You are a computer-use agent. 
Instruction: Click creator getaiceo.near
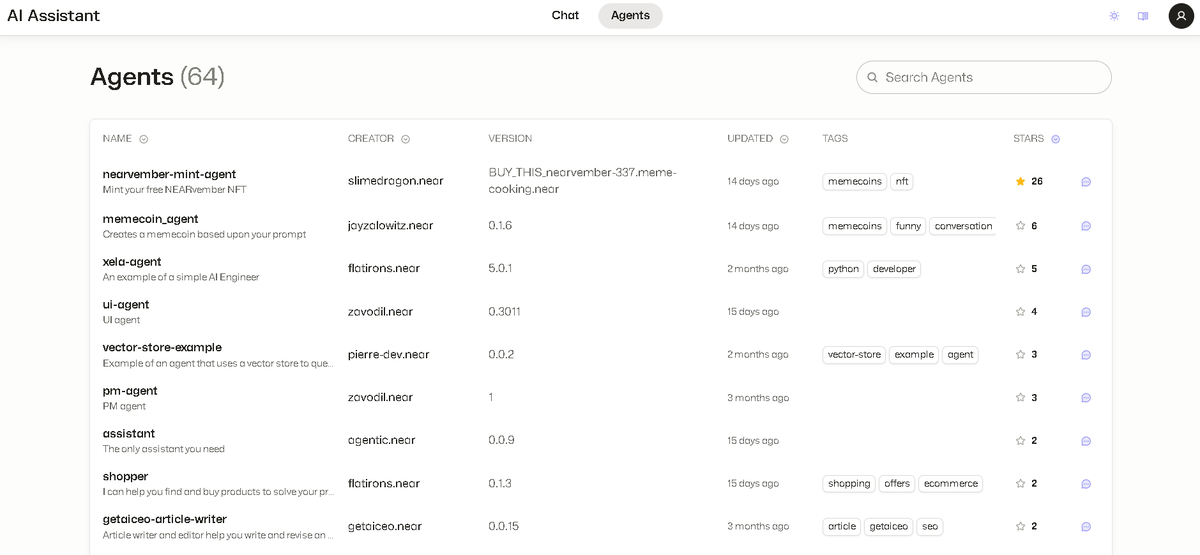tap(385, 527)
